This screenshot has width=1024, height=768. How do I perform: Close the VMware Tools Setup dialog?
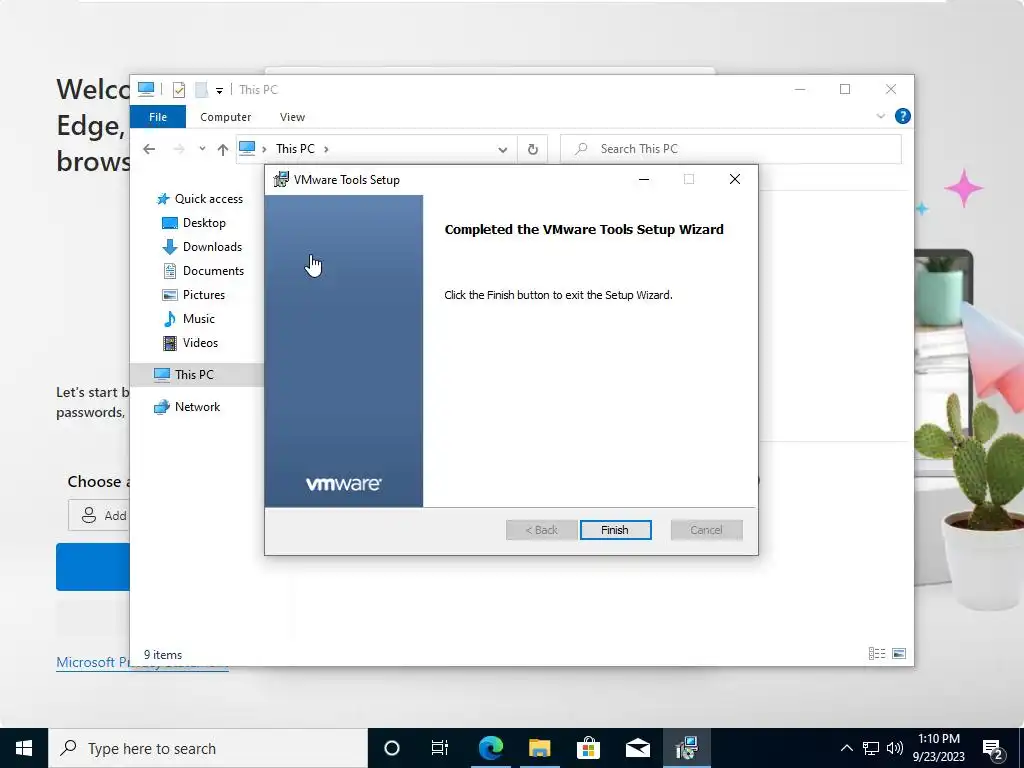[735, 180]
